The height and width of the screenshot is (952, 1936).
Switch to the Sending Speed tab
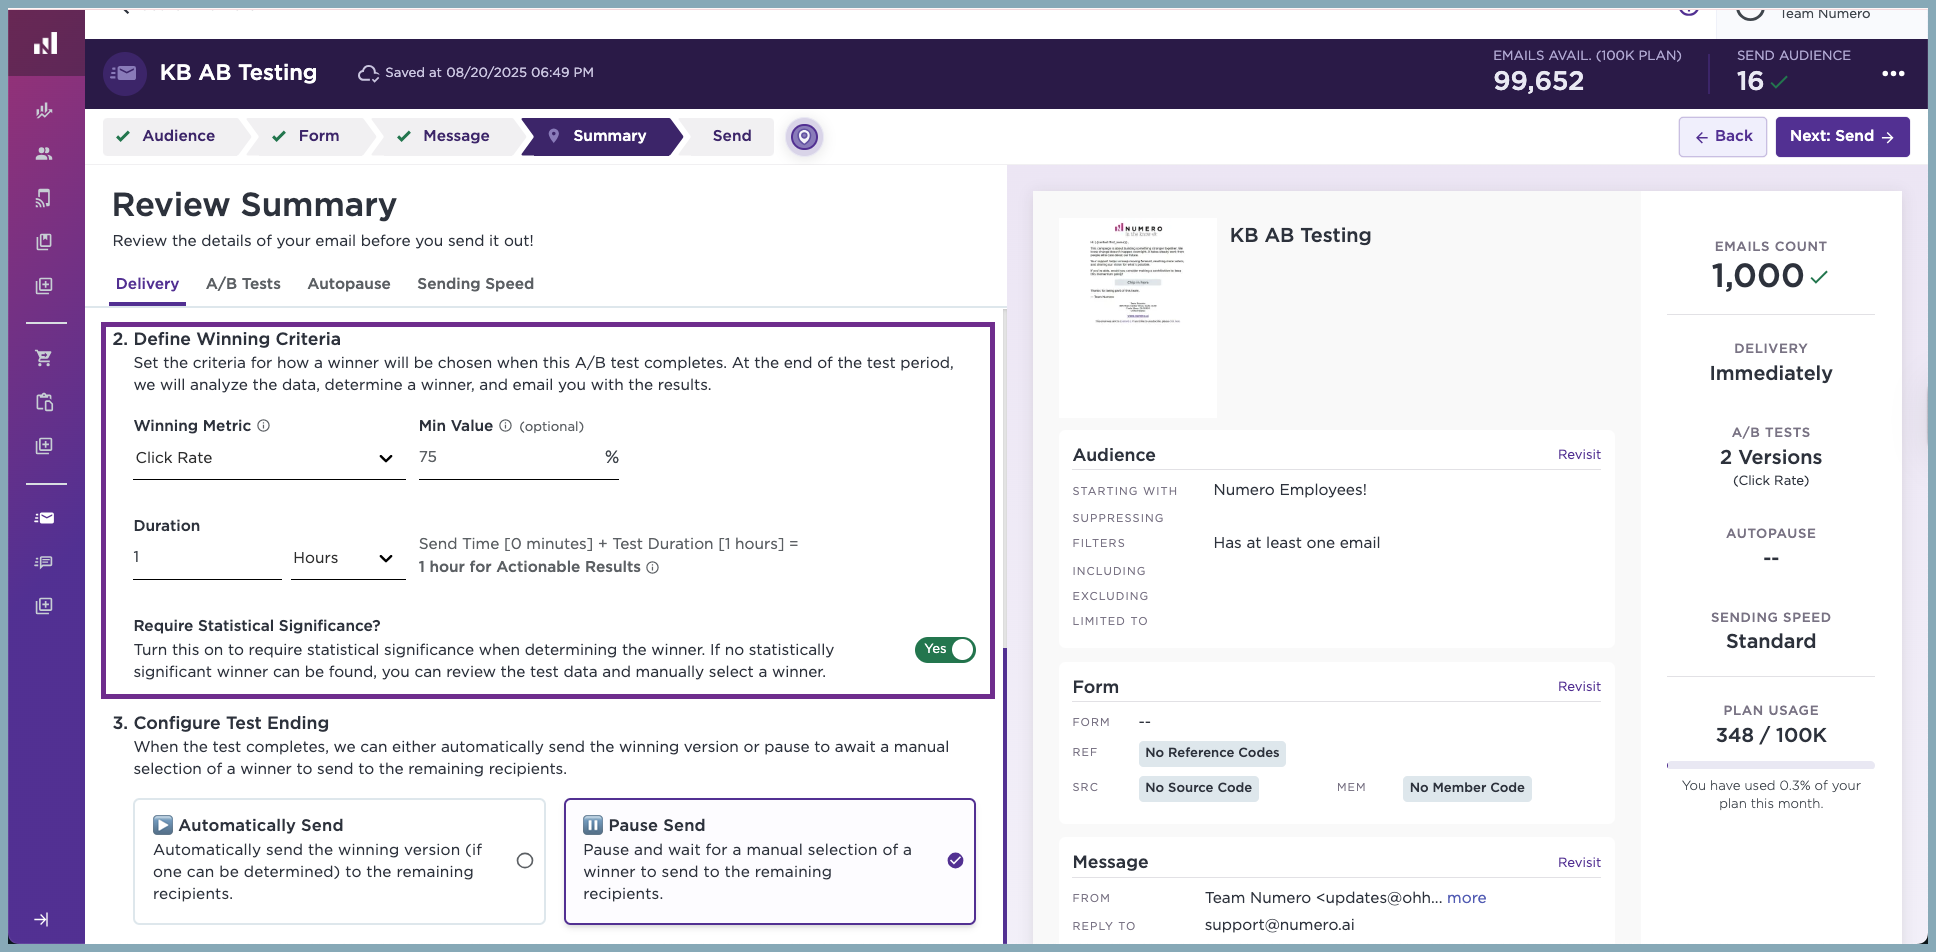click(x=475, y=284)
